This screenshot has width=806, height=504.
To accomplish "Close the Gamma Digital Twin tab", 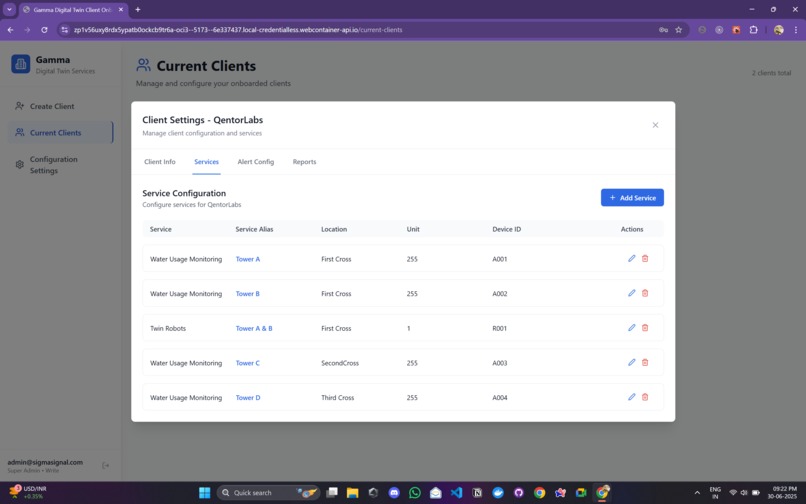I will [121, 9].
